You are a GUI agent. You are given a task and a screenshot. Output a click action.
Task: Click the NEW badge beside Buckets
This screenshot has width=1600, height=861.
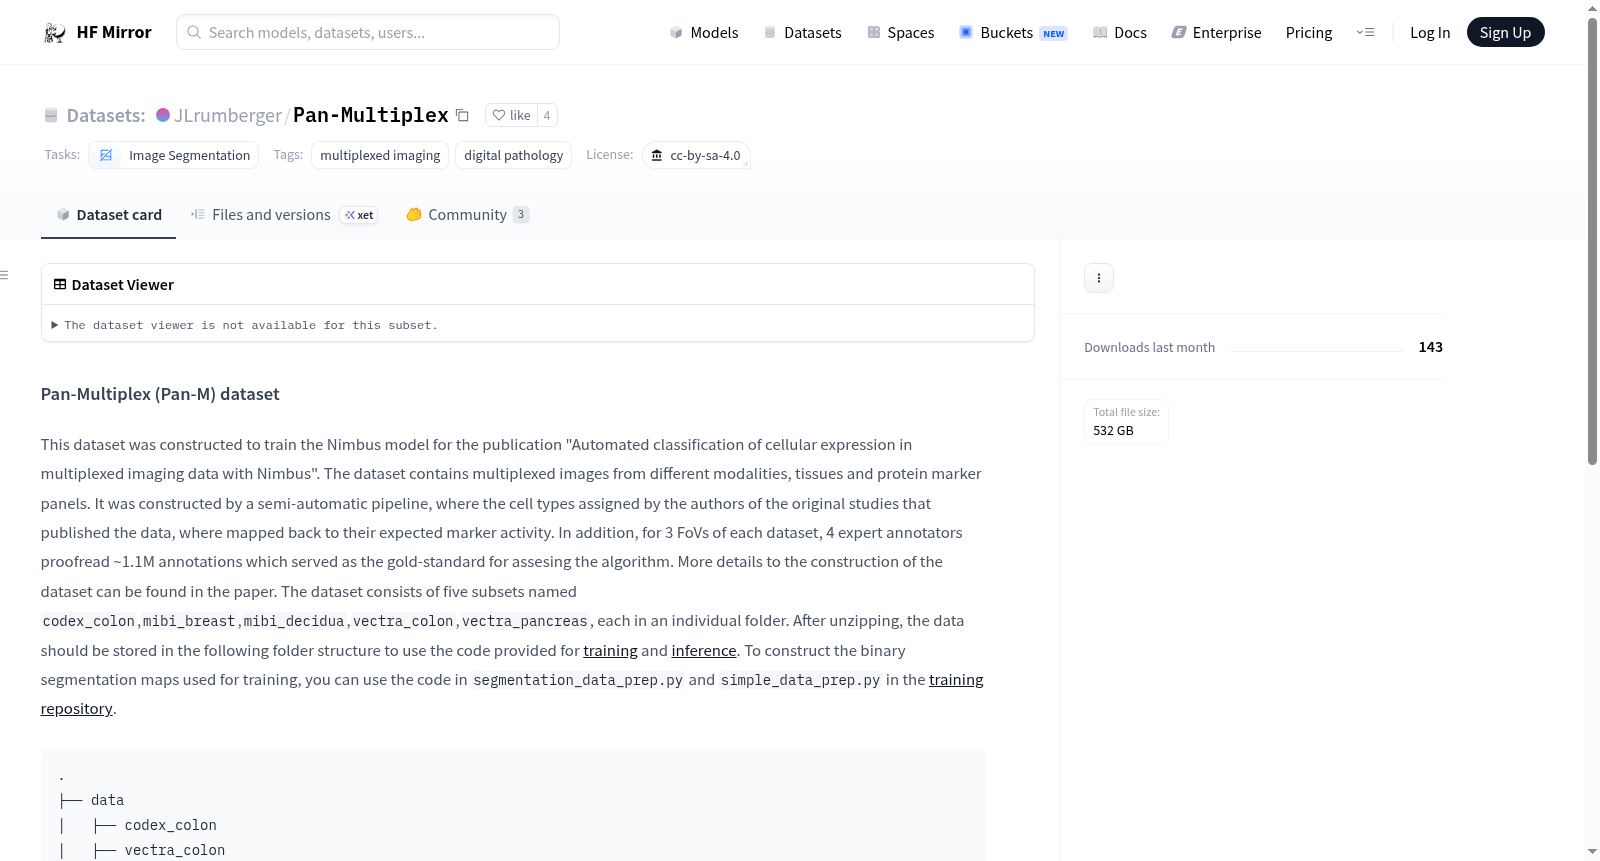(1054, 34)
